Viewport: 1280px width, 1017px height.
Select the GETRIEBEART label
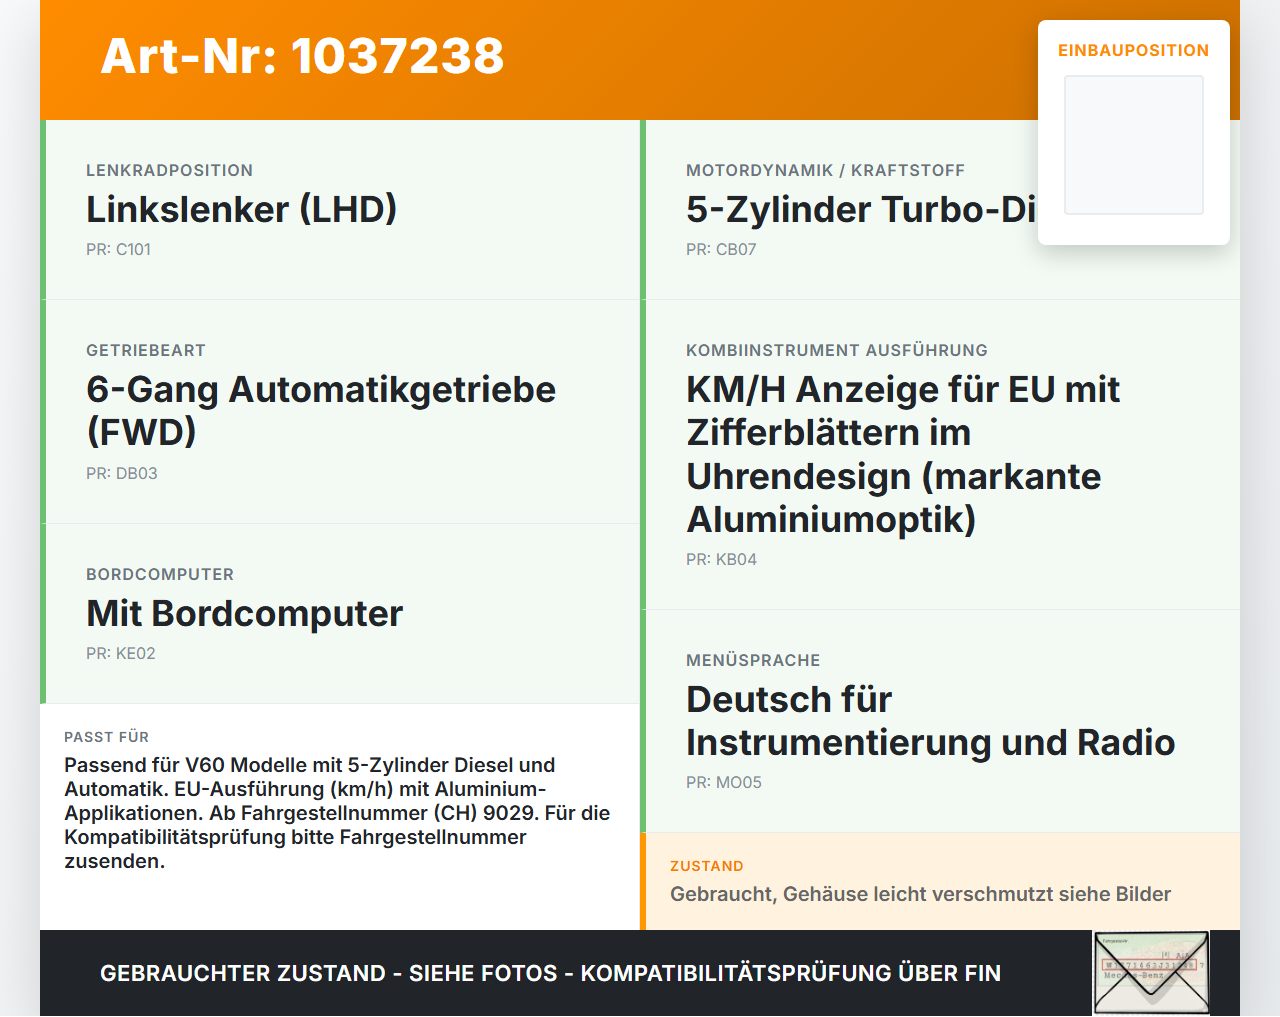click(x=146, y=350)
